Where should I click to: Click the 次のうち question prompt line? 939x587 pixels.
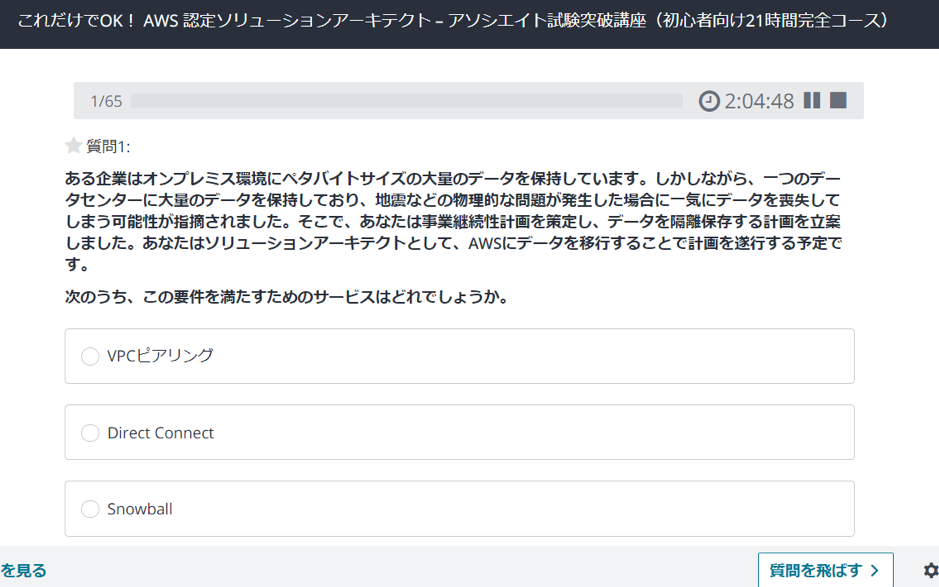point(287,297)
